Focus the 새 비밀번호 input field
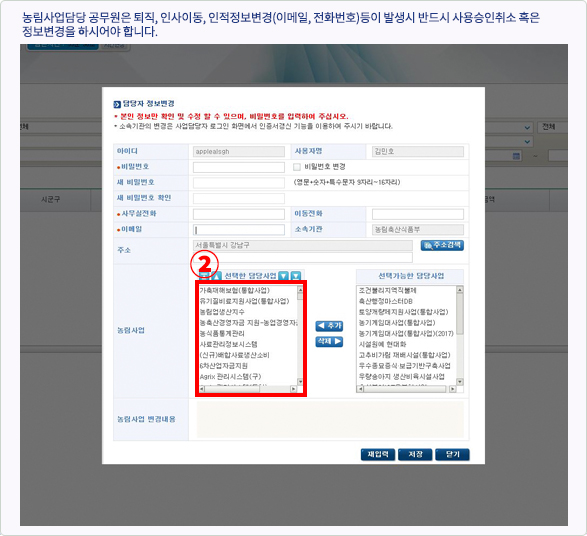The height and width of the screenshot is (536, 587). pyautogui.click(x=239, y=183)
